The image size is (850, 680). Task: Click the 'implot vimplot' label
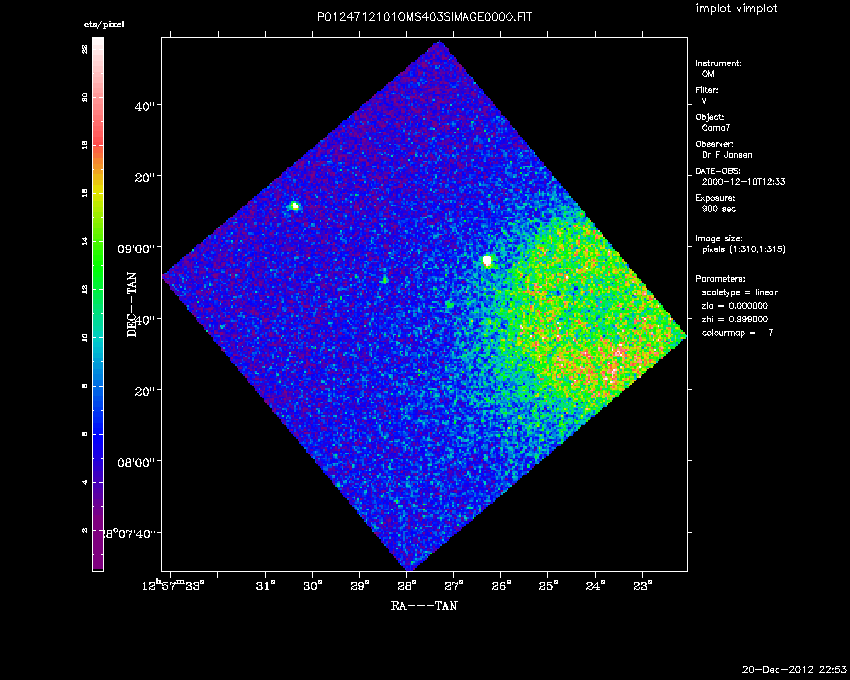tap(738, 9)
